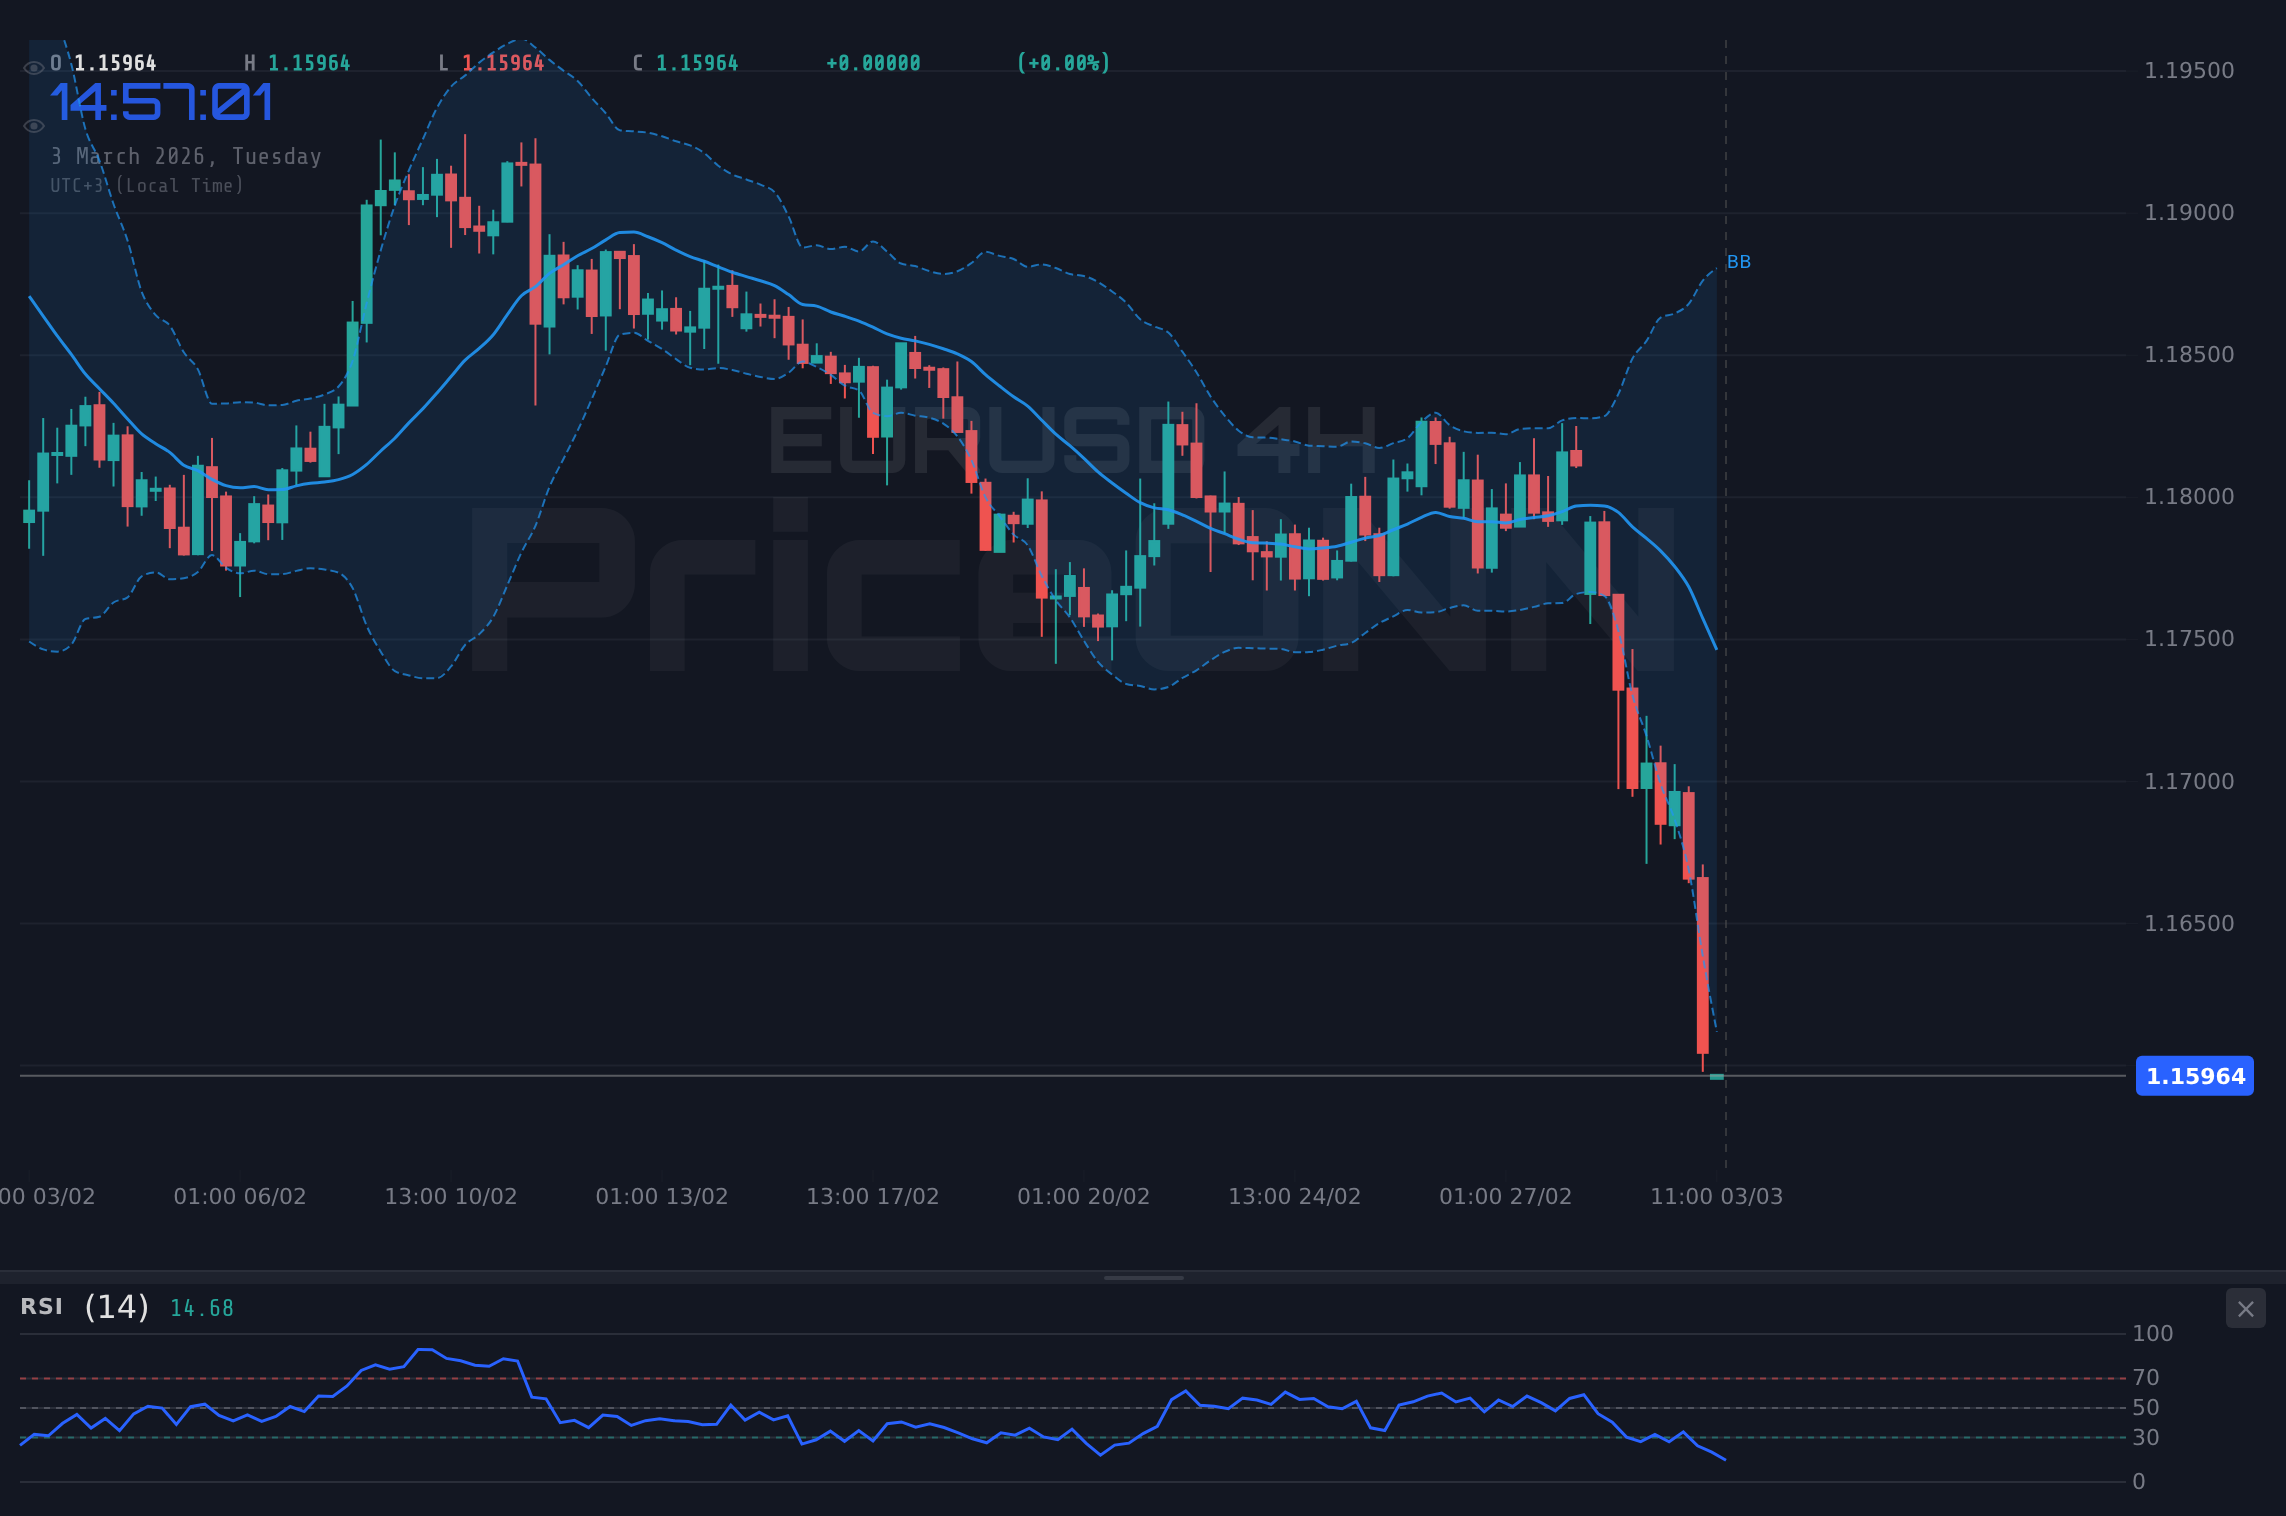Click the BB label near upper band
Viewport: 2286px width, 1516px height.
(1739, 262)
